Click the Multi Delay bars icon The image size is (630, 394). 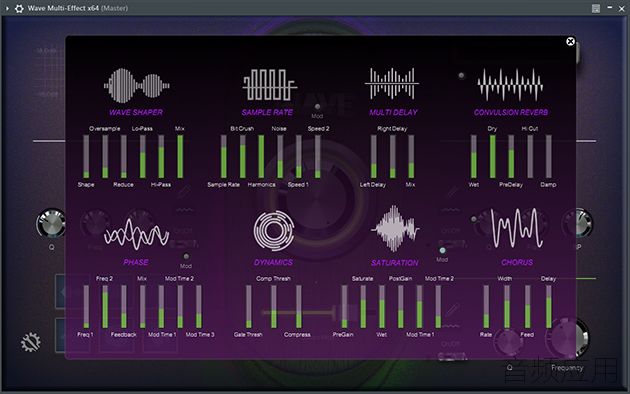tap(392, 84)
